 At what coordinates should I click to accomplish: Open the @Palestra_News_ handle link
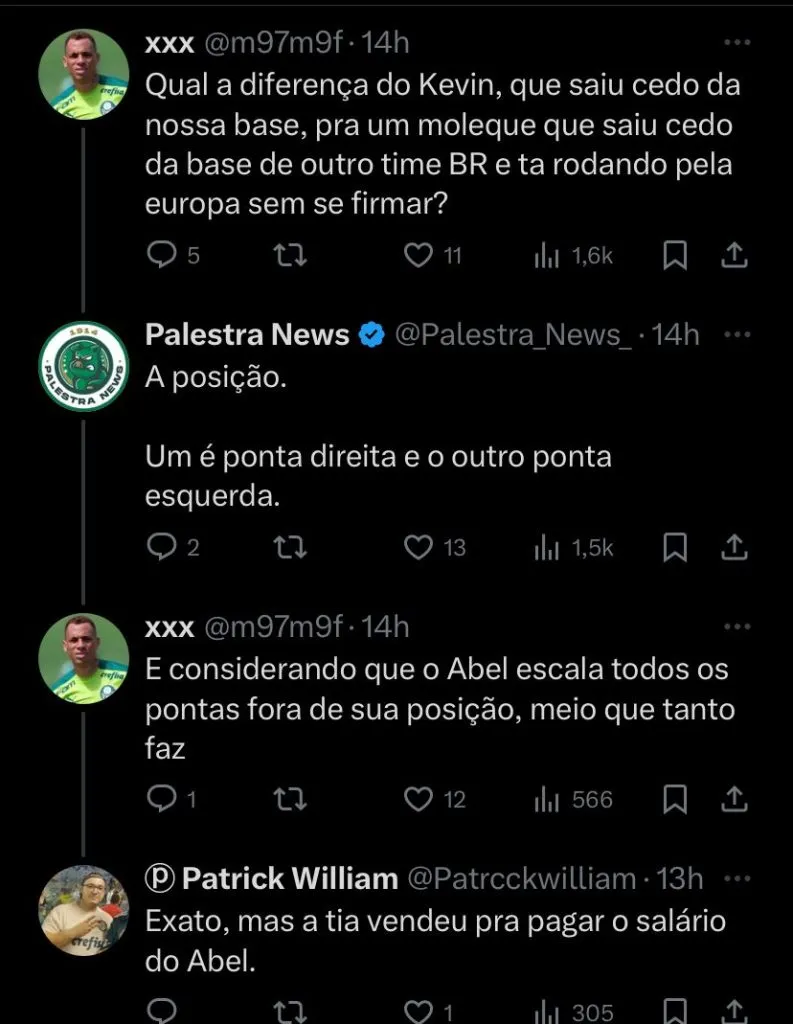point(513,335)
